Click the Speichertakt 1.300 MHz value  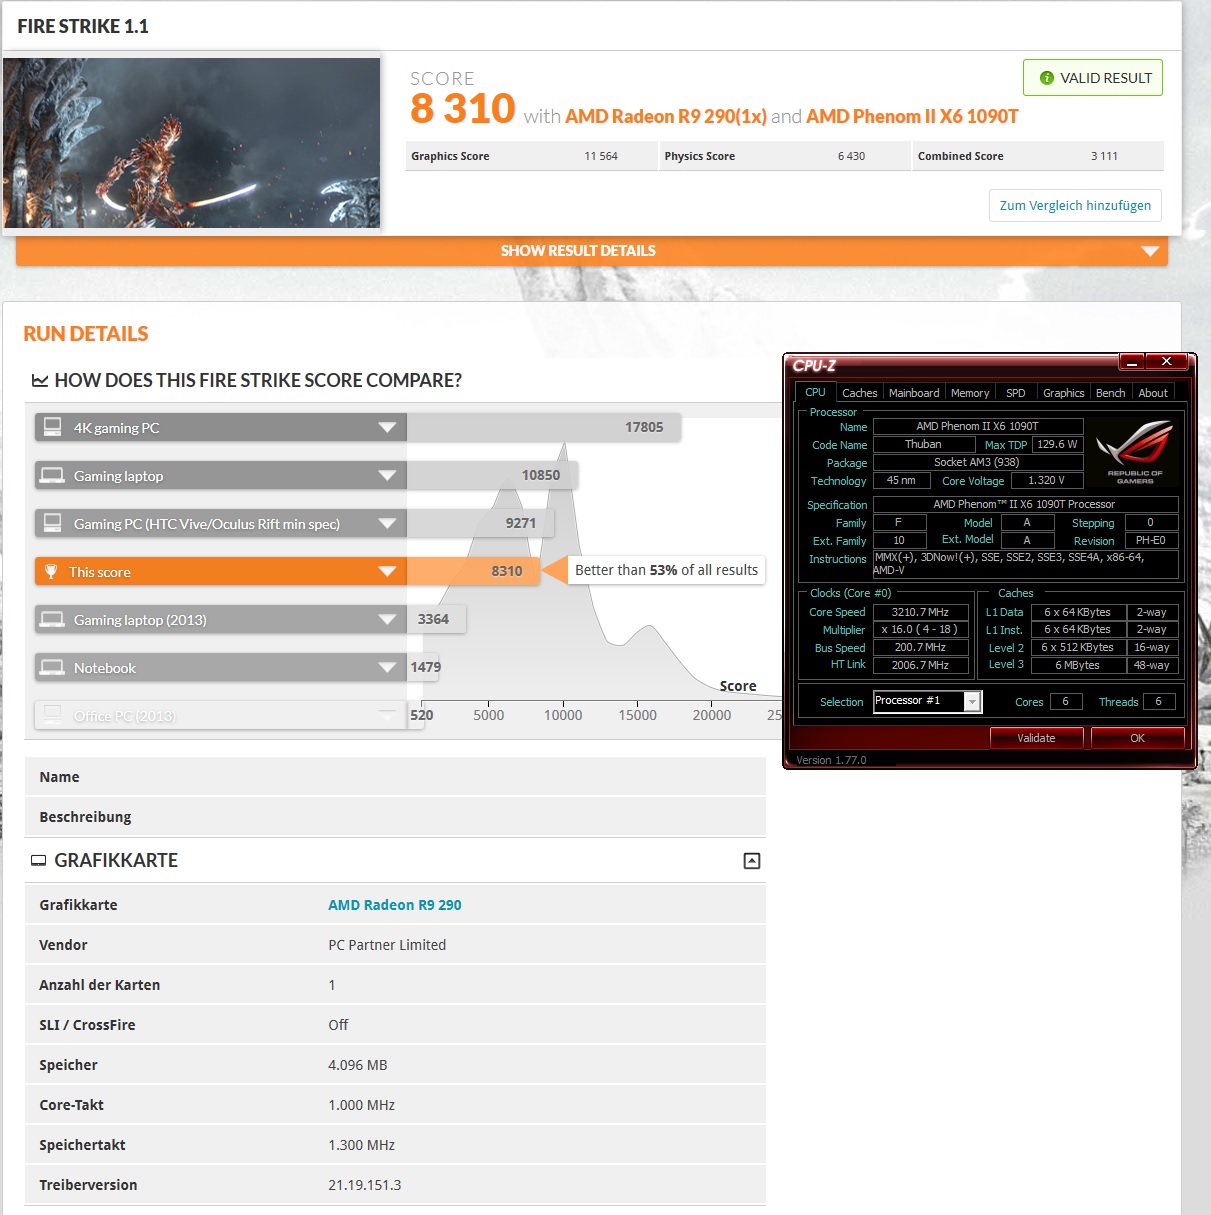361,1145
